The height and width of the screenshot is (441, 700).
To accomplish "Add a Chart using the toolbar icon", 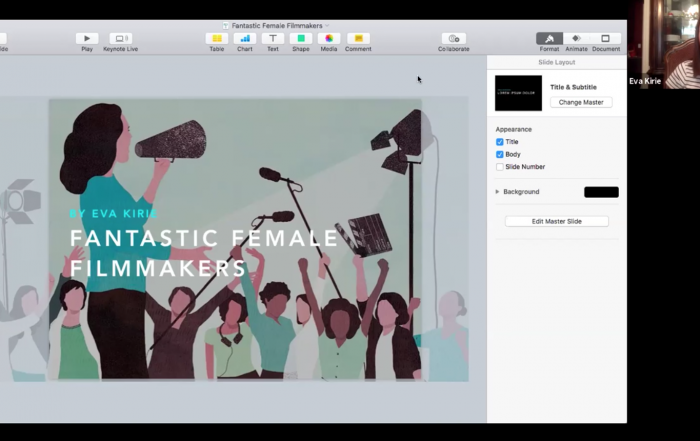I will [x=245, y=38].
